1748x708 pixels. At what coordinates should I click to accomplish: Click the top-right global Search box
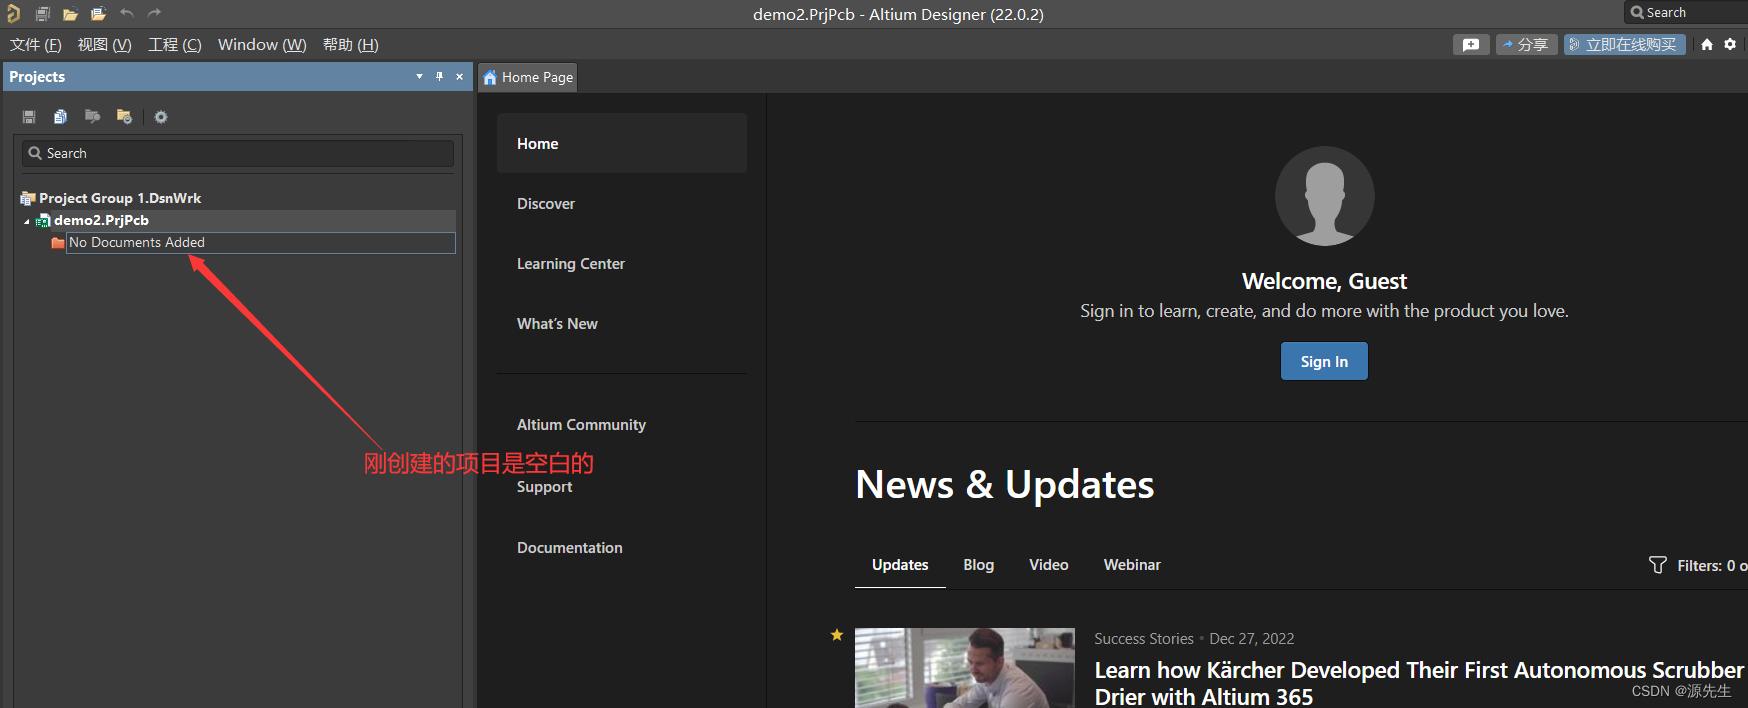[1686, 12]
